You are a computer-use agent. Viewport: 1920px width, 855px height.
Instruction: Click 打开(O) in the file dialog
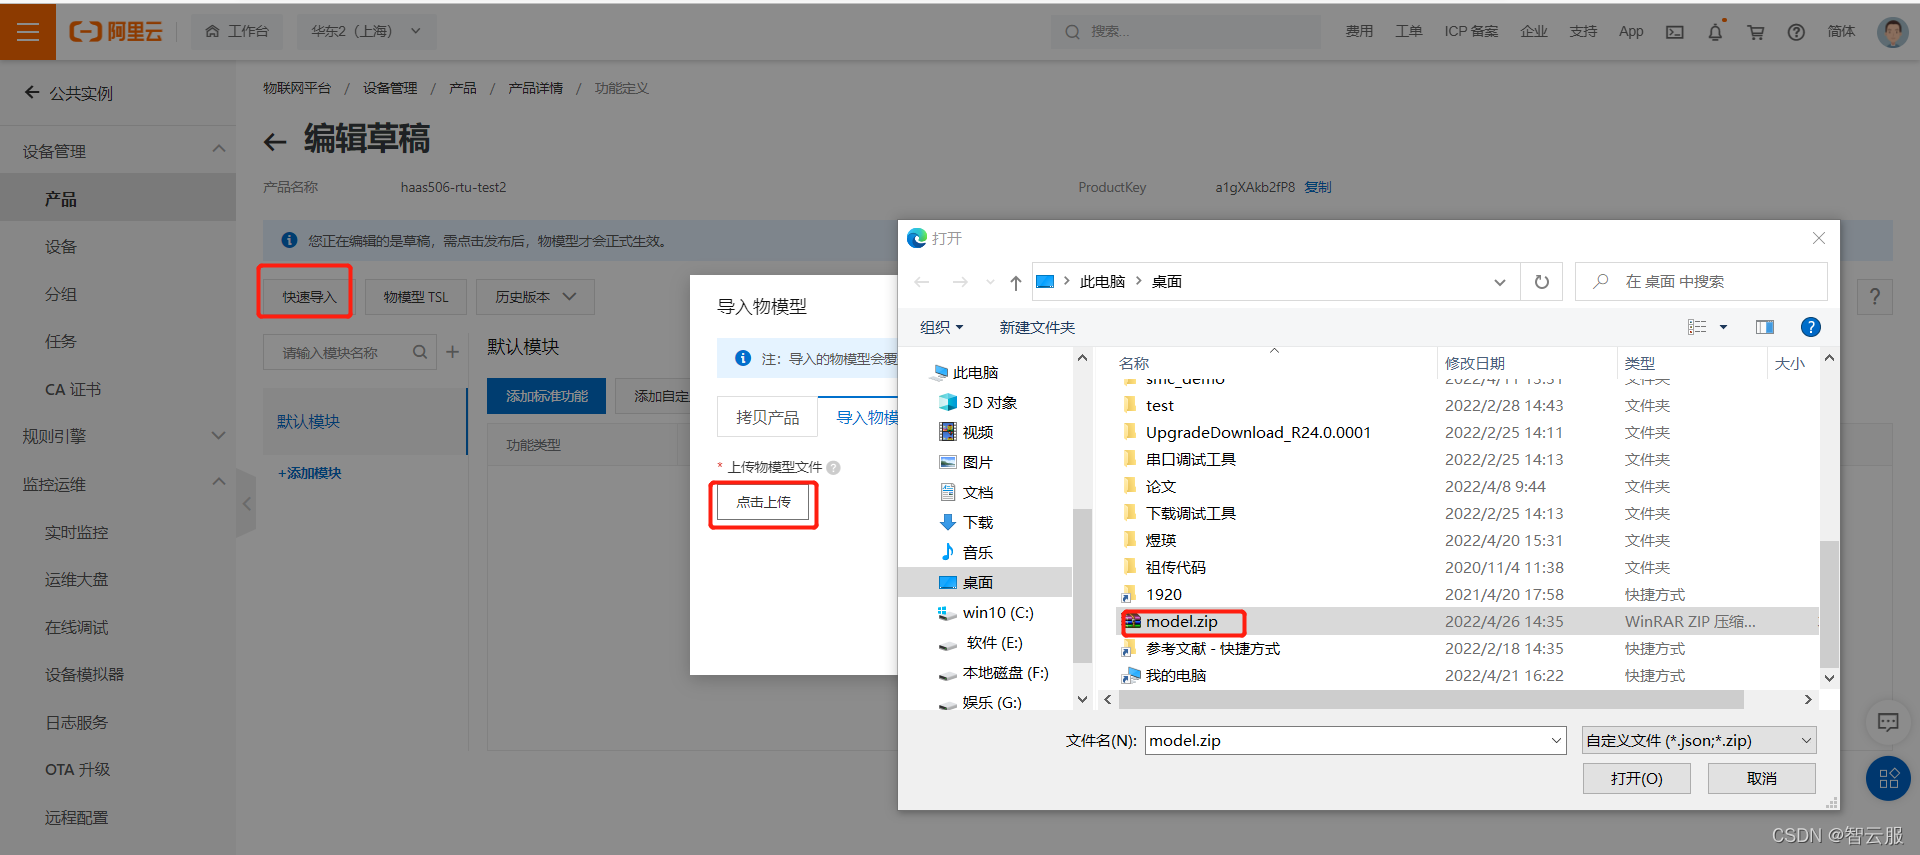pos(1636,778)
